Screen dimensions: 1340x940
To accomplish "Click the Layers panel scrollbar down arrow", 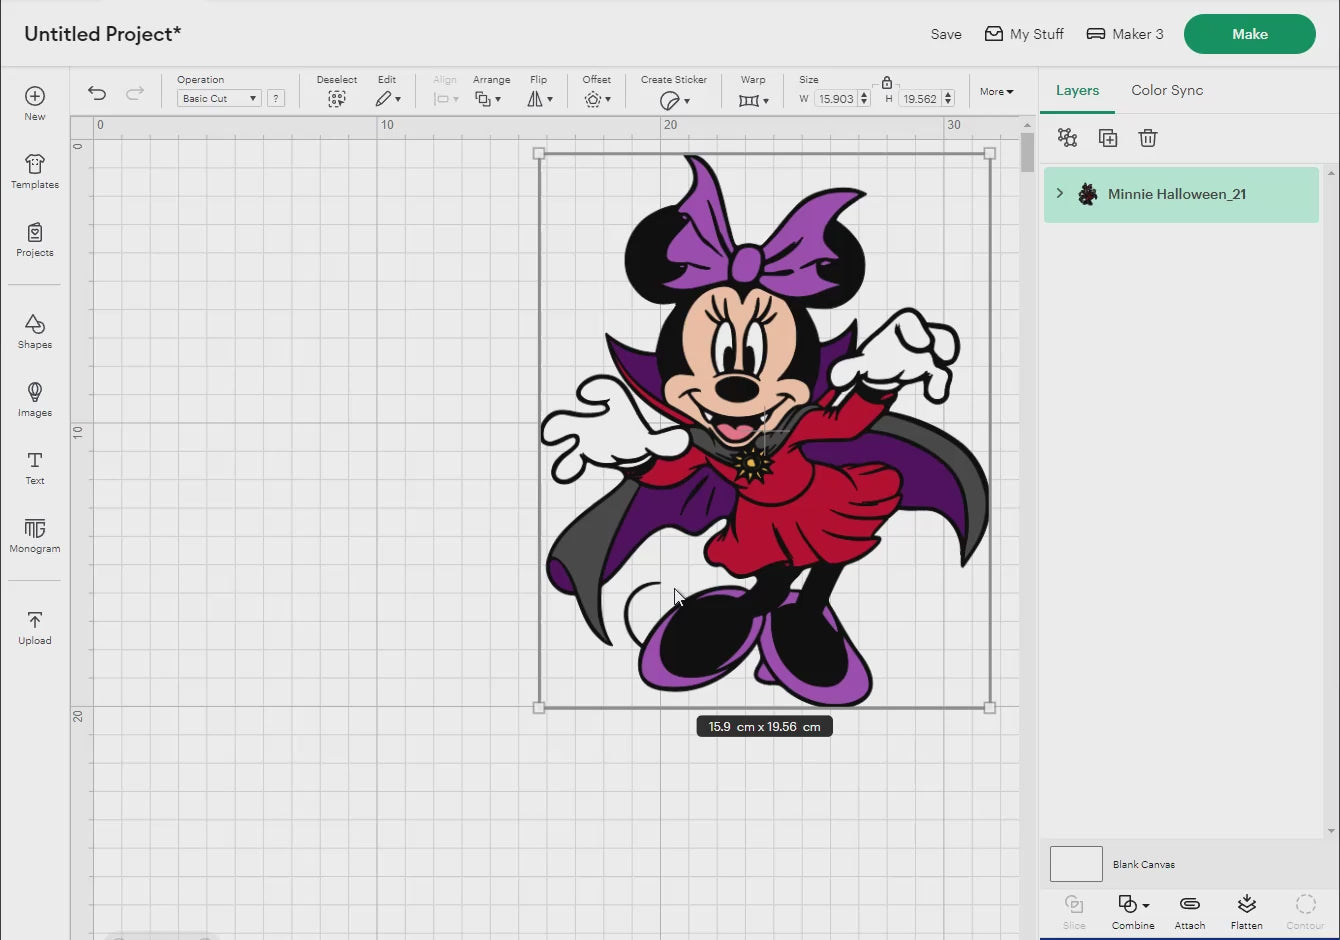I will pyautogui.click(x=1330, y=830).
